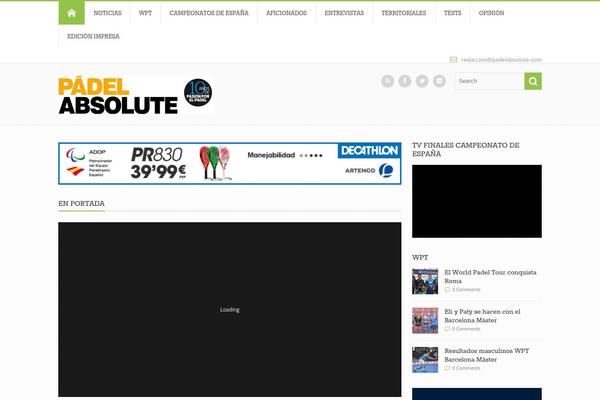Visit the Facebook page icon
This screenshot has height=400, width=600.
(404, 81)
